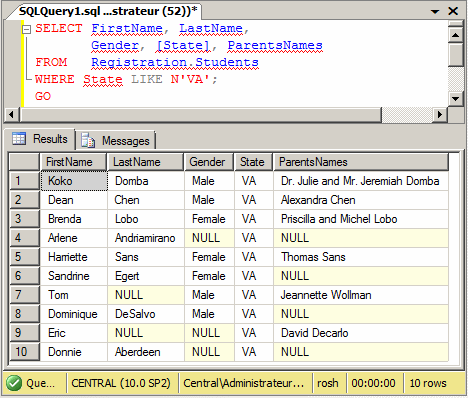
Task: Select row 6 via row header
Action: tap(24, 276)
